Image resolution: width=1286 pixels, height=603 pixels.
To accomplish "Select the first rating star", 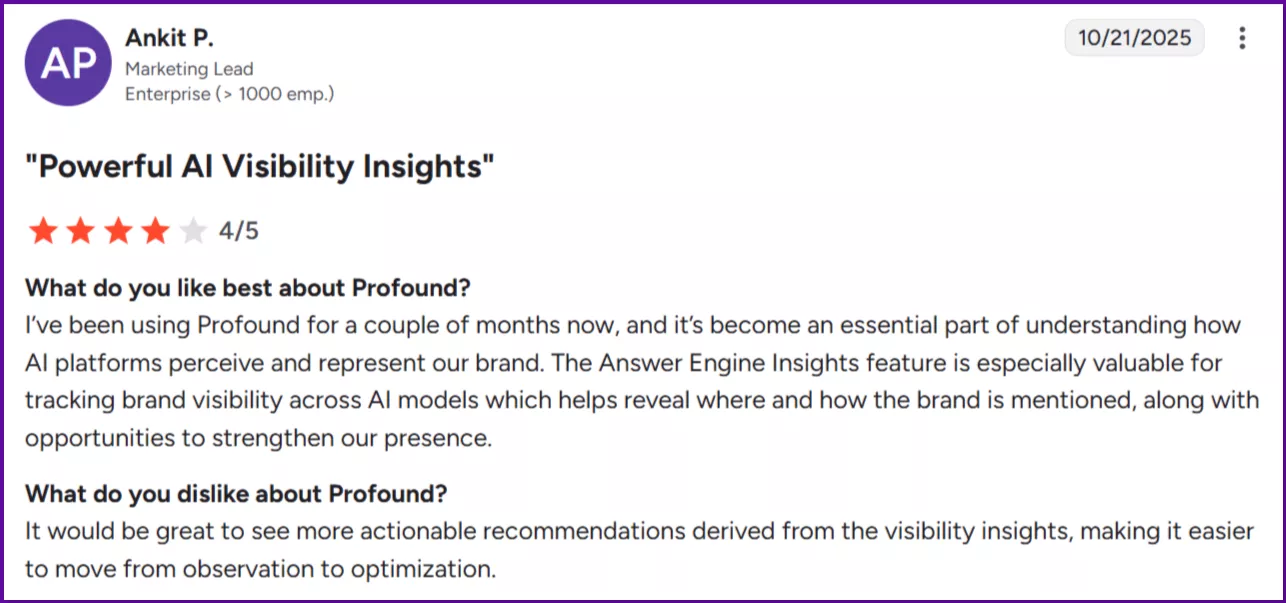I will tap(43, 229).
